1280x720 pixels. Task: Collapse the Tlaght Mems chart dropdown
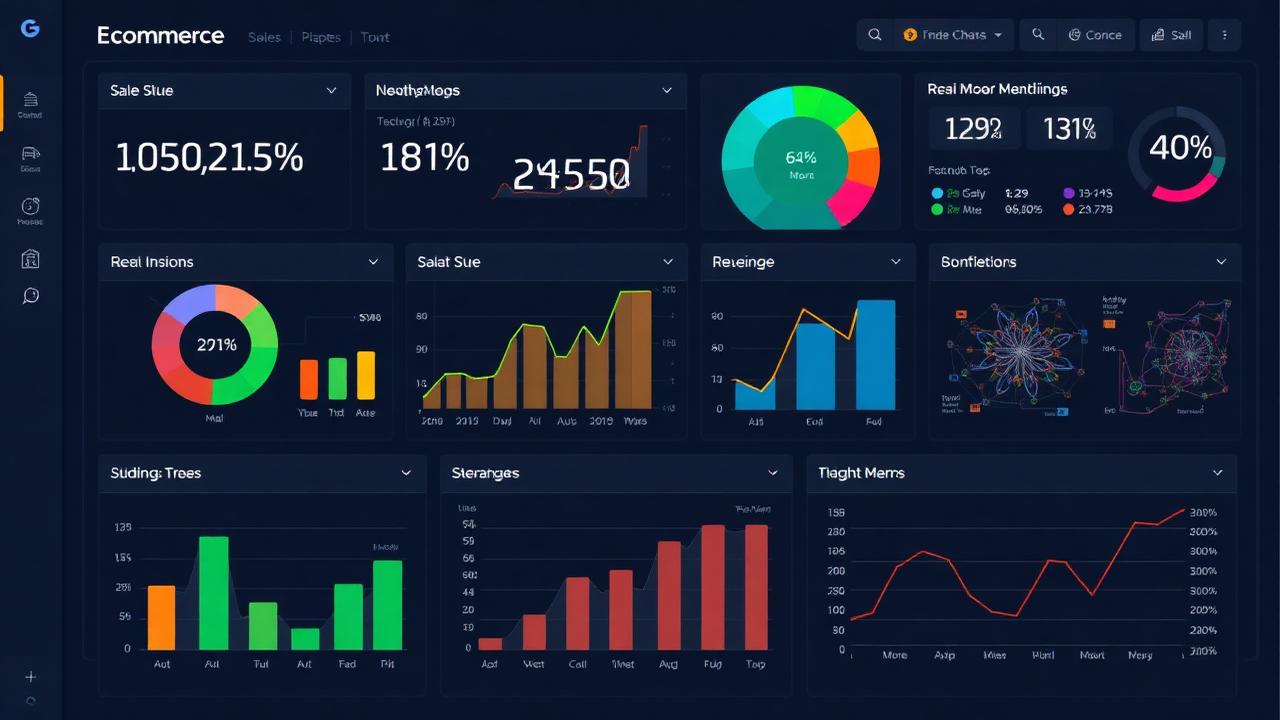point(1217,472)
